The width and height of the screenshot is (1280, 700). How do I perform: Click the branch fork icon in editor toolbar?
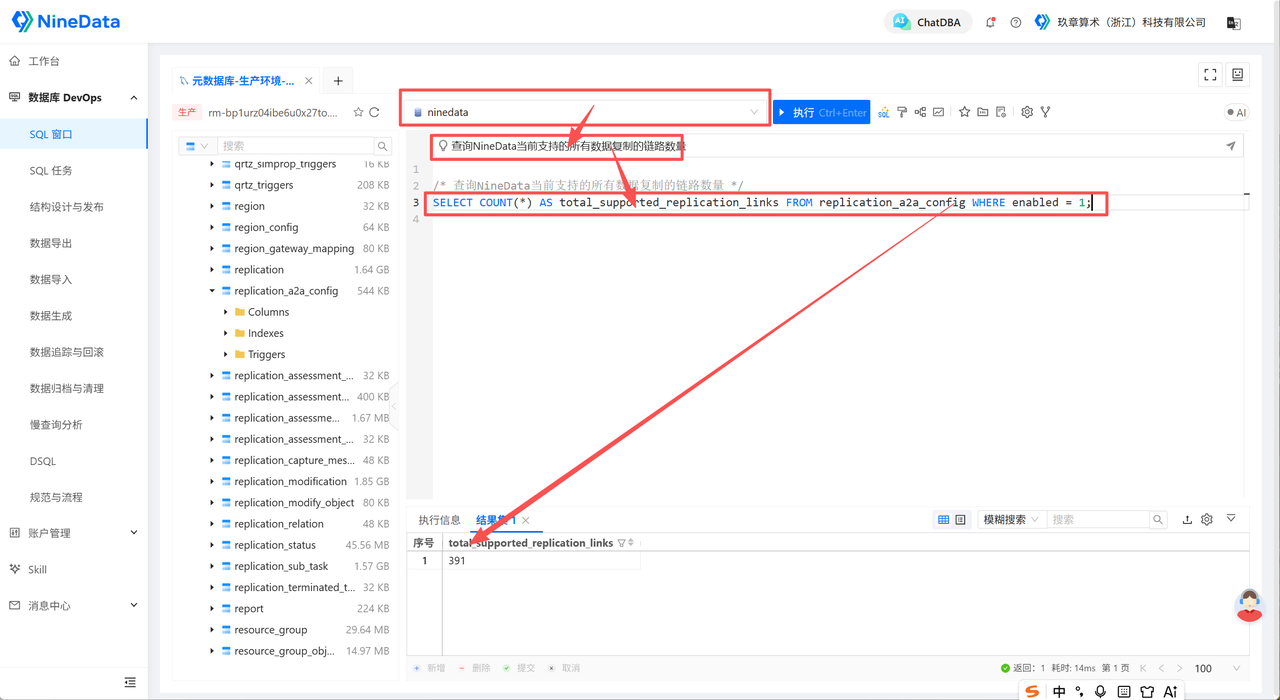1045,112
